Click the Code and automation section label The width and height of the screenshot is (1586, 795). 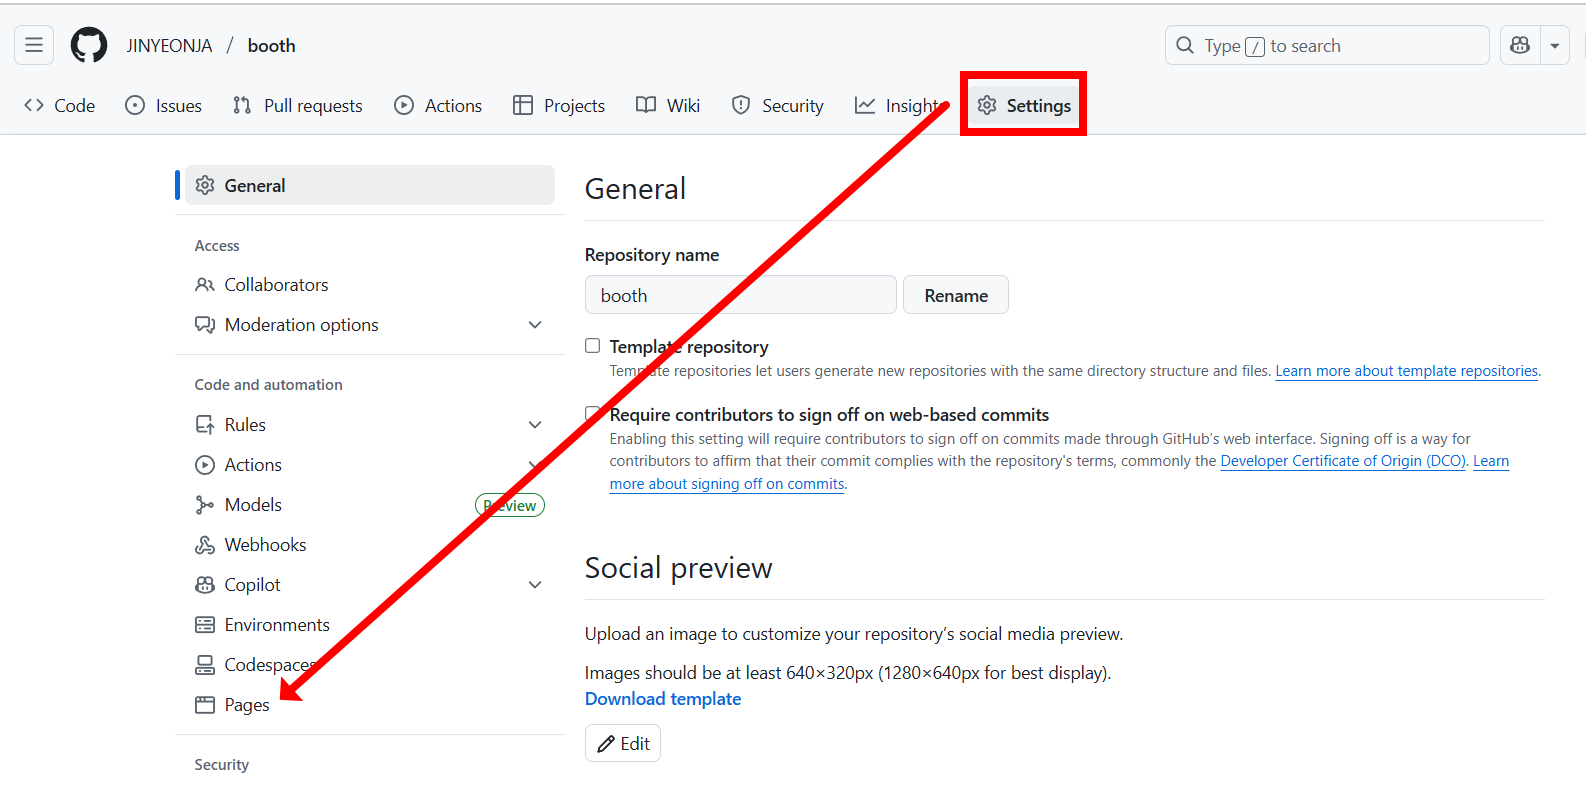point(268,385)
